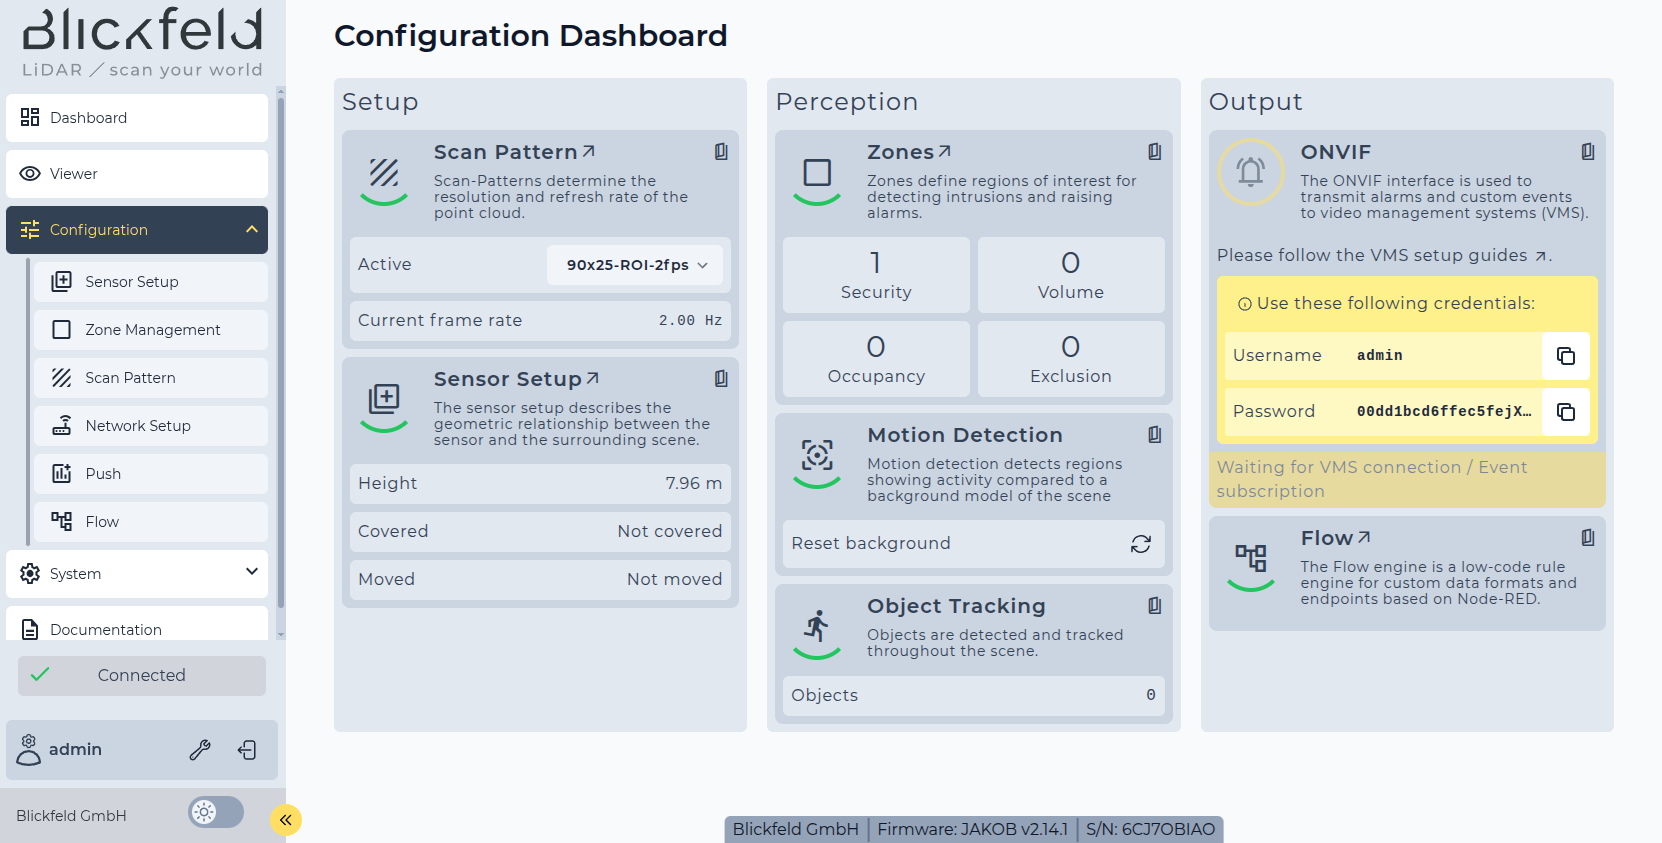
Task: Toggle the light/dark theme switch
Action: [x=215, y=812]
